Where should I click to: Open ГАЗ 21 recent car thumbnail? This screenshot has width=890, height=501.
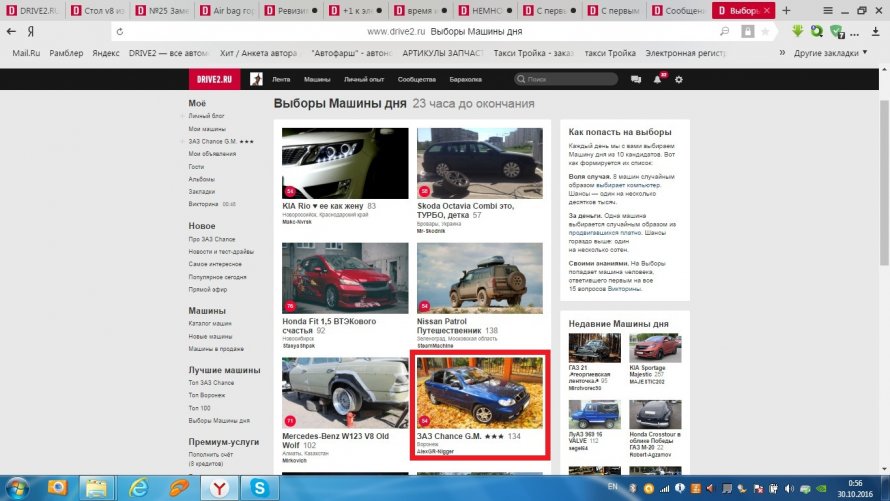point(594,348)
